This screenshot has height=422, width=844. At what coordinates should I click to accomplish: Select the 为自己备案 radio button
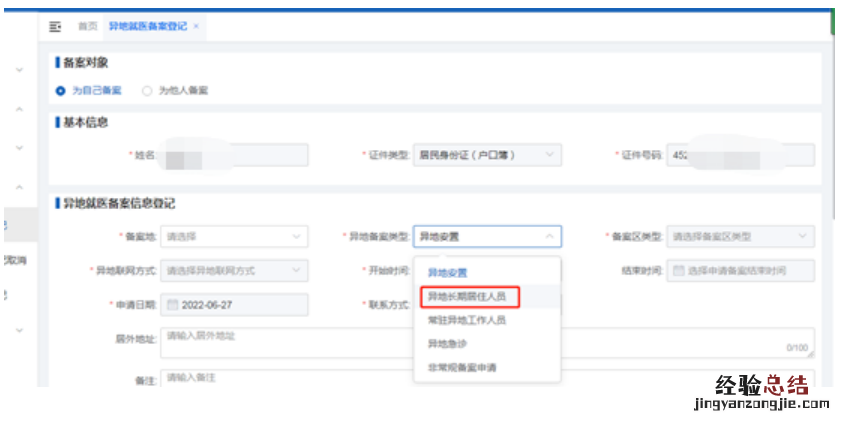(61, 90)
